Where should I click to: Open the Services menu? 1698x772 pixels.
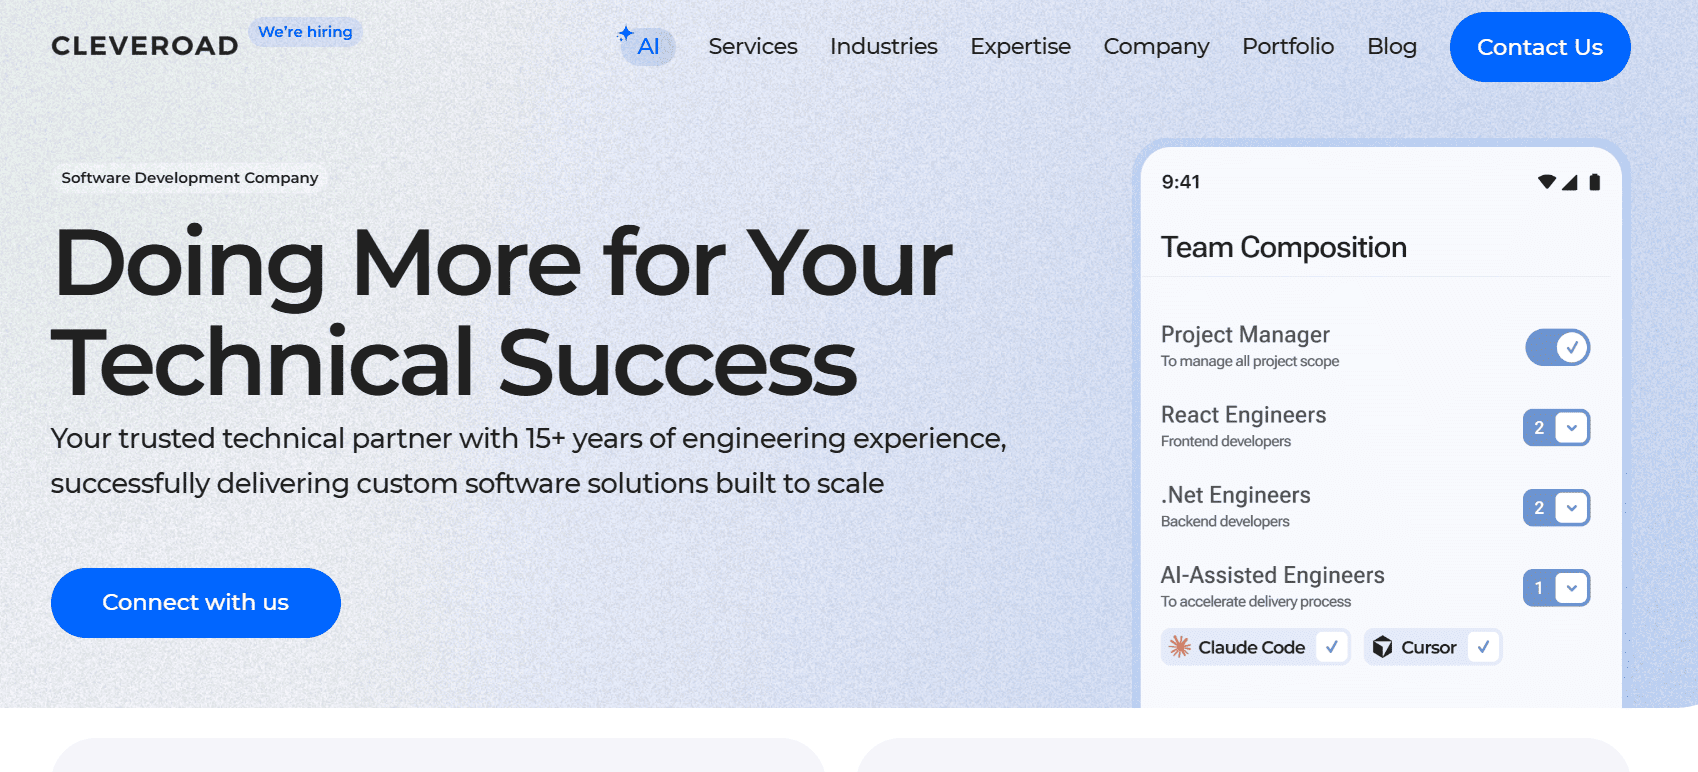[x=753, y=46]
